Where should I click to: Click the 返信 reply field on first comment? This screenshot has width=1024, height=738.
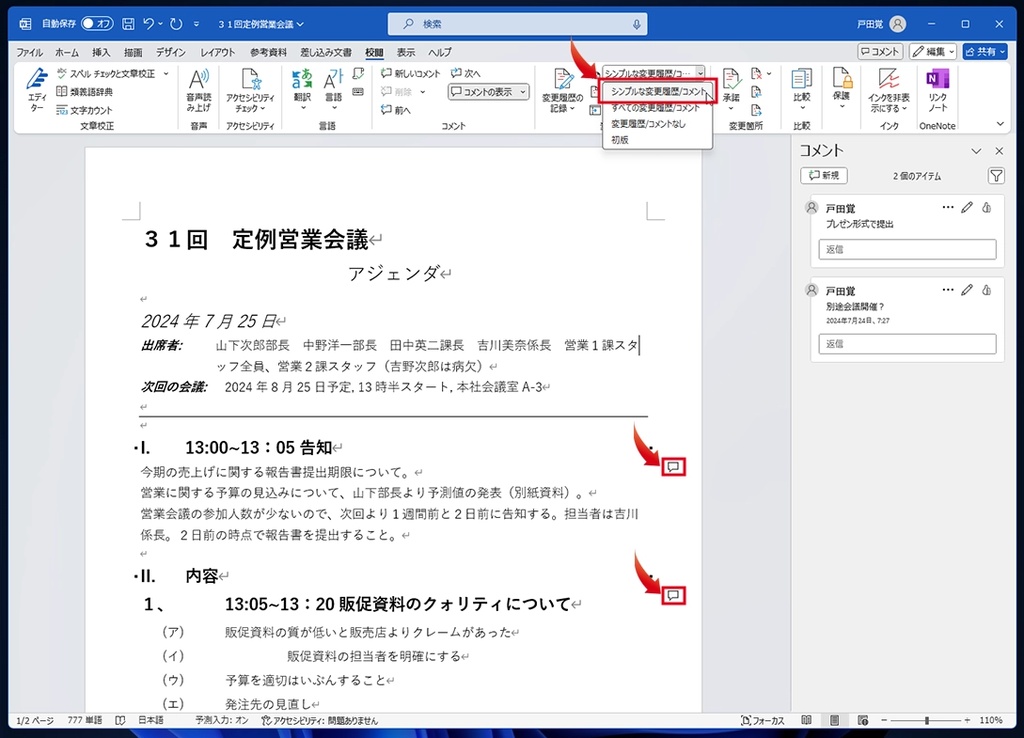pyautogui.click(x=906, y=248)
